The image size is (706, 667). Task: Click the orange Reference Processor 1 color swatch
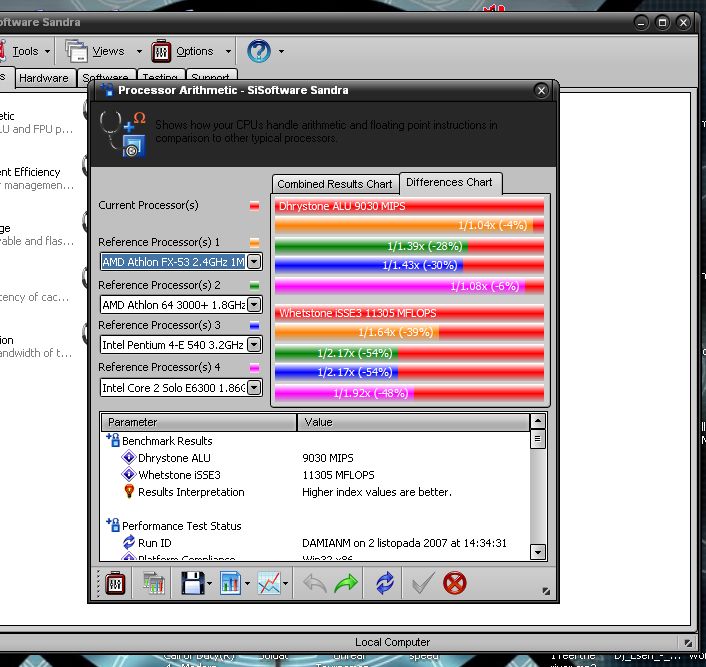tap(254, 243)
